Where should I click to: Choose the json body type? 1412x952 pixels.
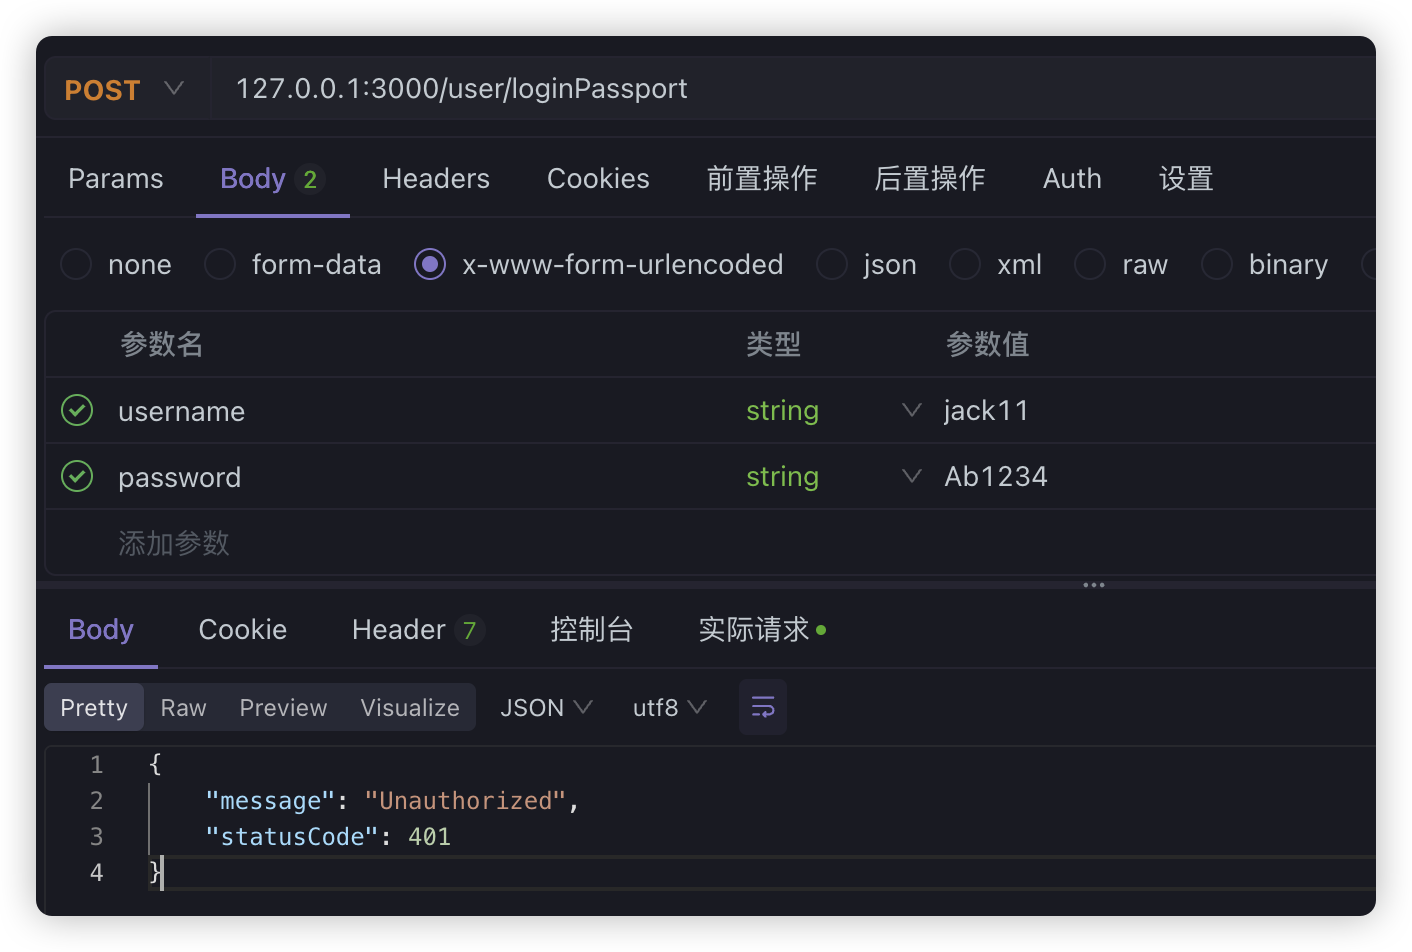pyautogui.click(x=832, y=264)
